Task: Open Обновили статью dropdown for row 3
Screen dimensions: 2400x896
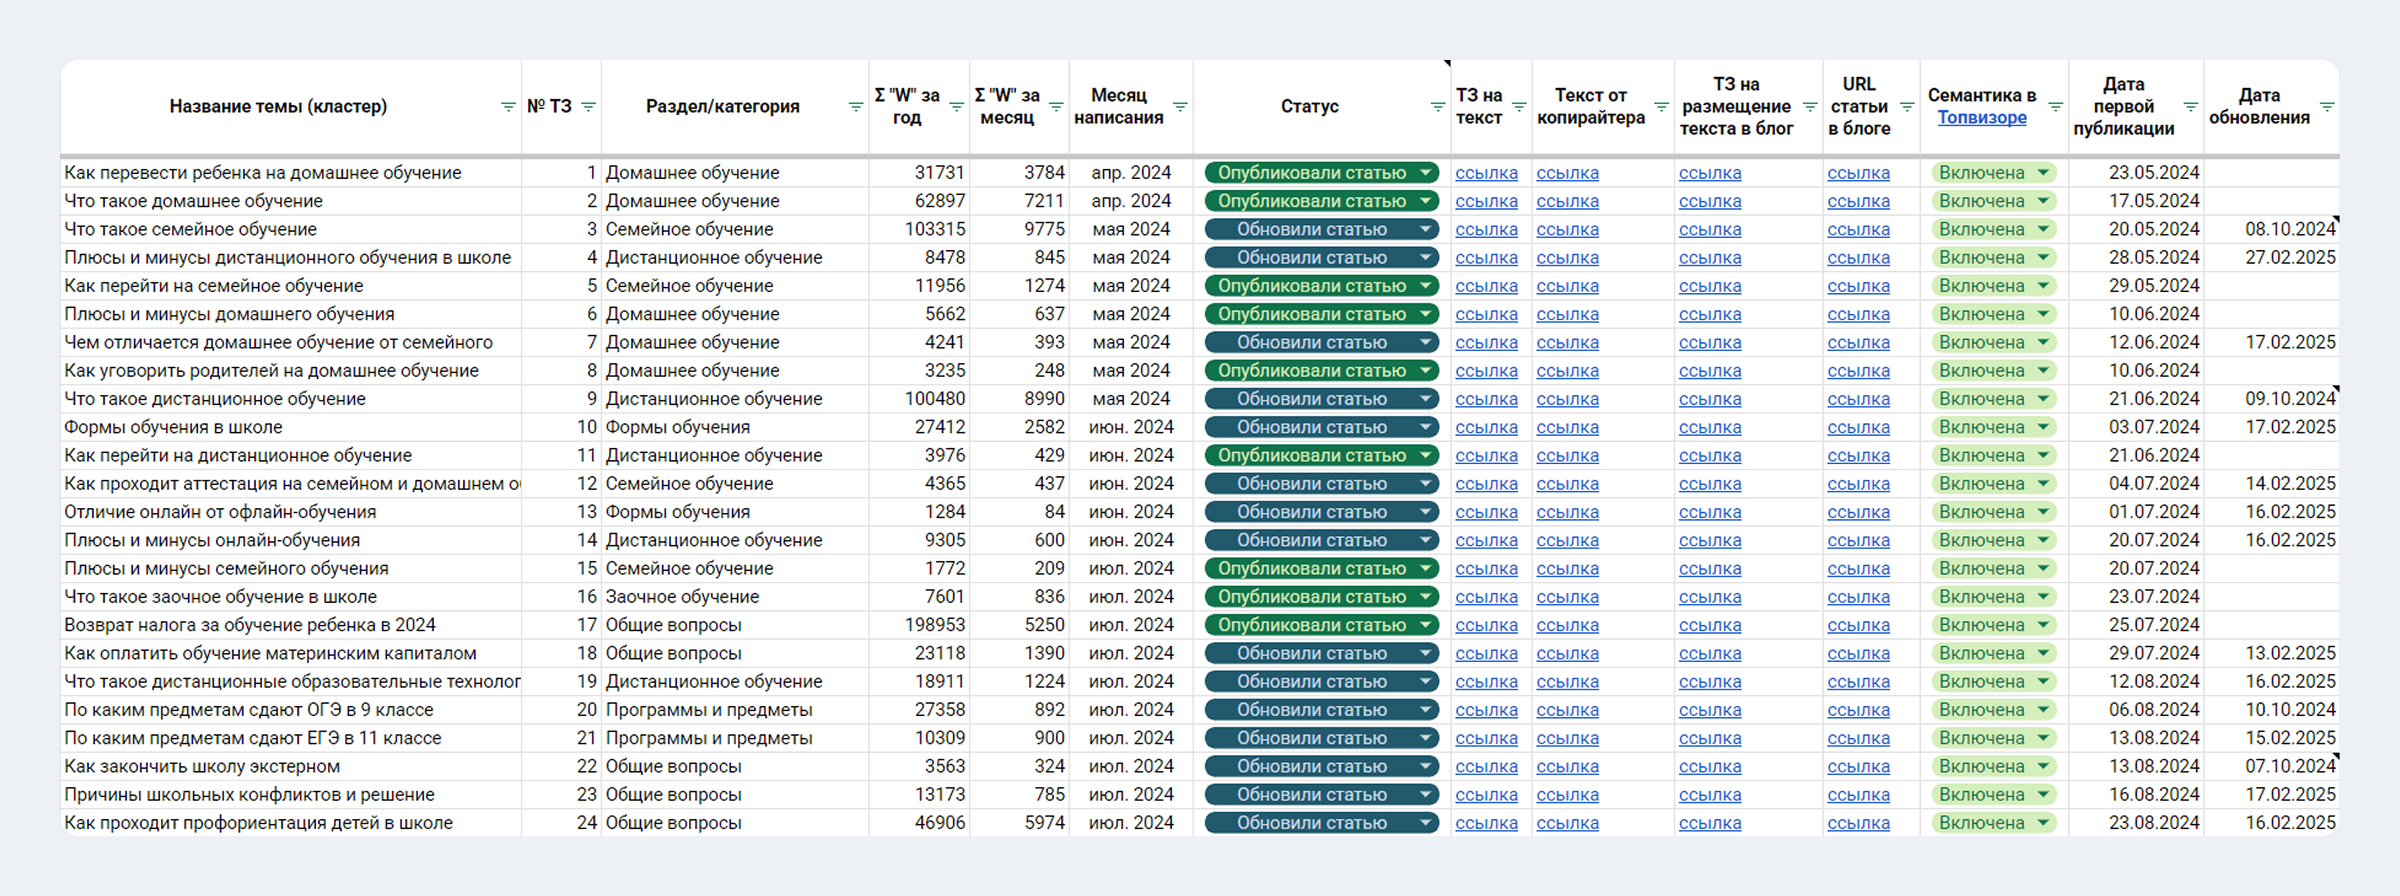Action: pos(1425,230)
